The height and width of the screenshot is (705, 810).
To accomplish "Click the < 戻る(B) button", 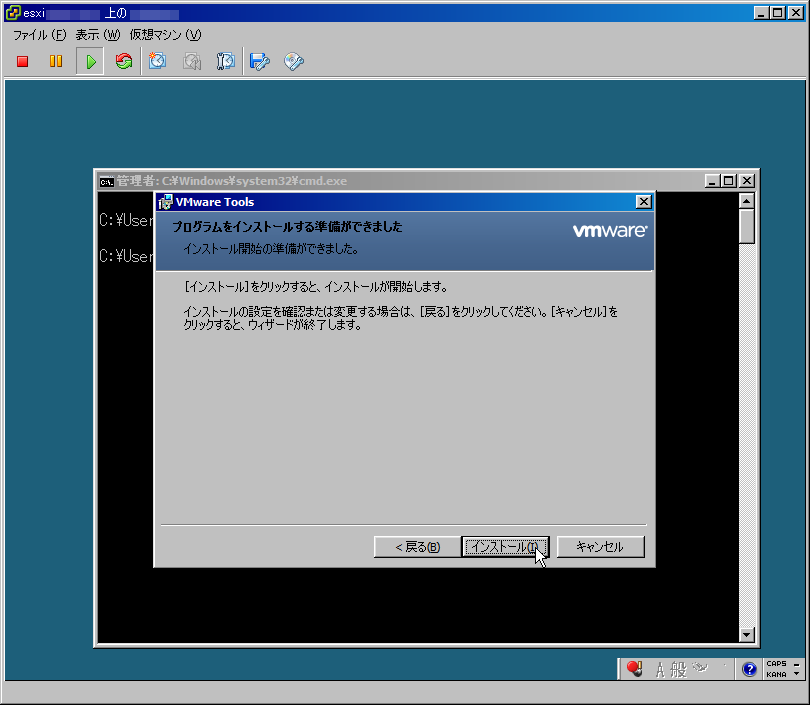I will coord(417,546).
